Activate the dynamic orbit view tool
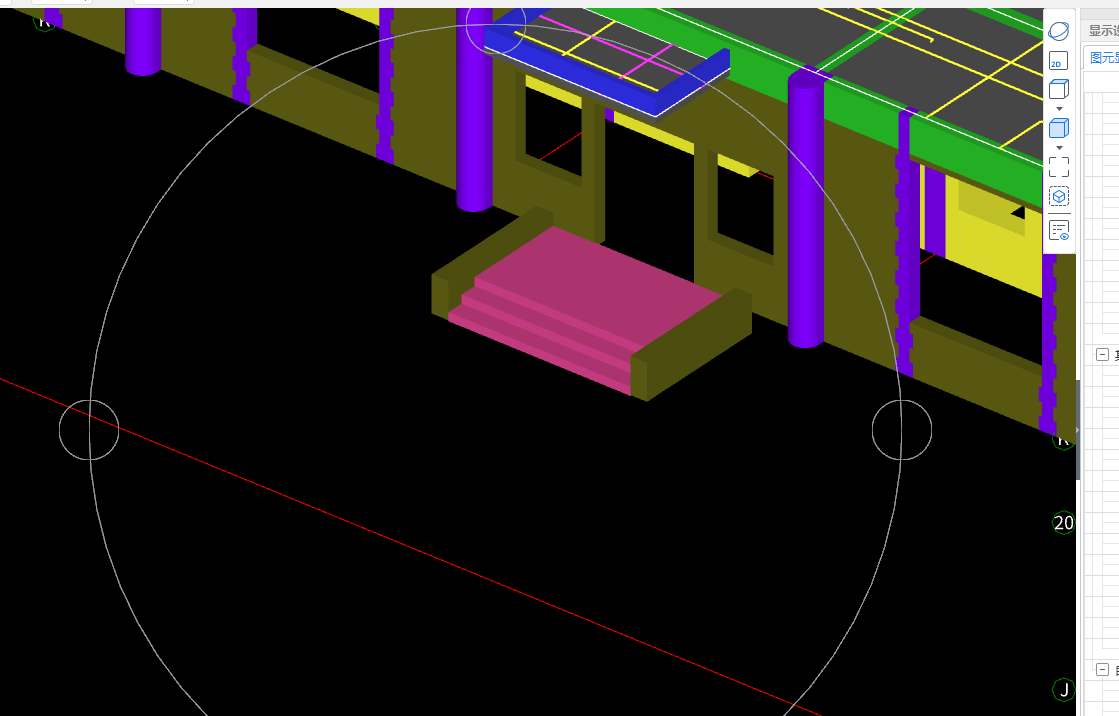The image size is (1119, 716). click(1059, 31)
